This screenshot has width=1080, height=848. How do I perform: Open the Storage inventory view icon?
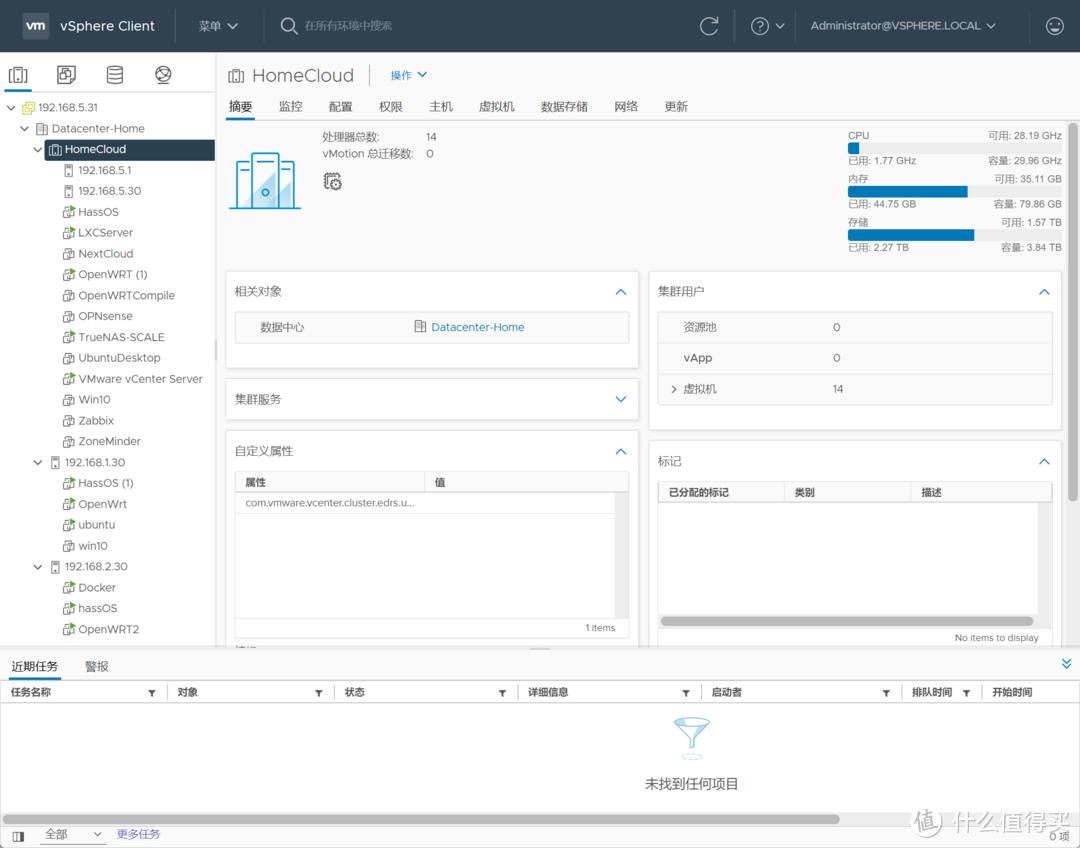115,75
